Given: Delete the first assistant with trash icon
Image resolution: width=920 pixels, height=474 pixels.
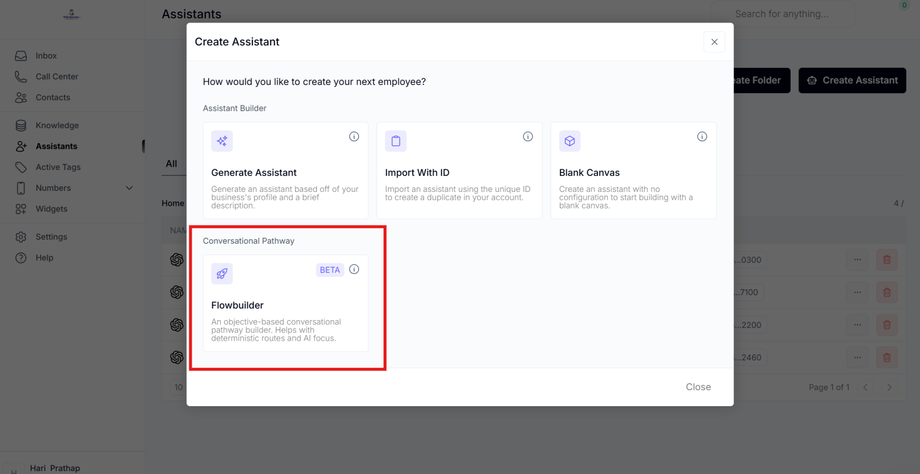Looking at the screenshot, I should coord(887,260).
